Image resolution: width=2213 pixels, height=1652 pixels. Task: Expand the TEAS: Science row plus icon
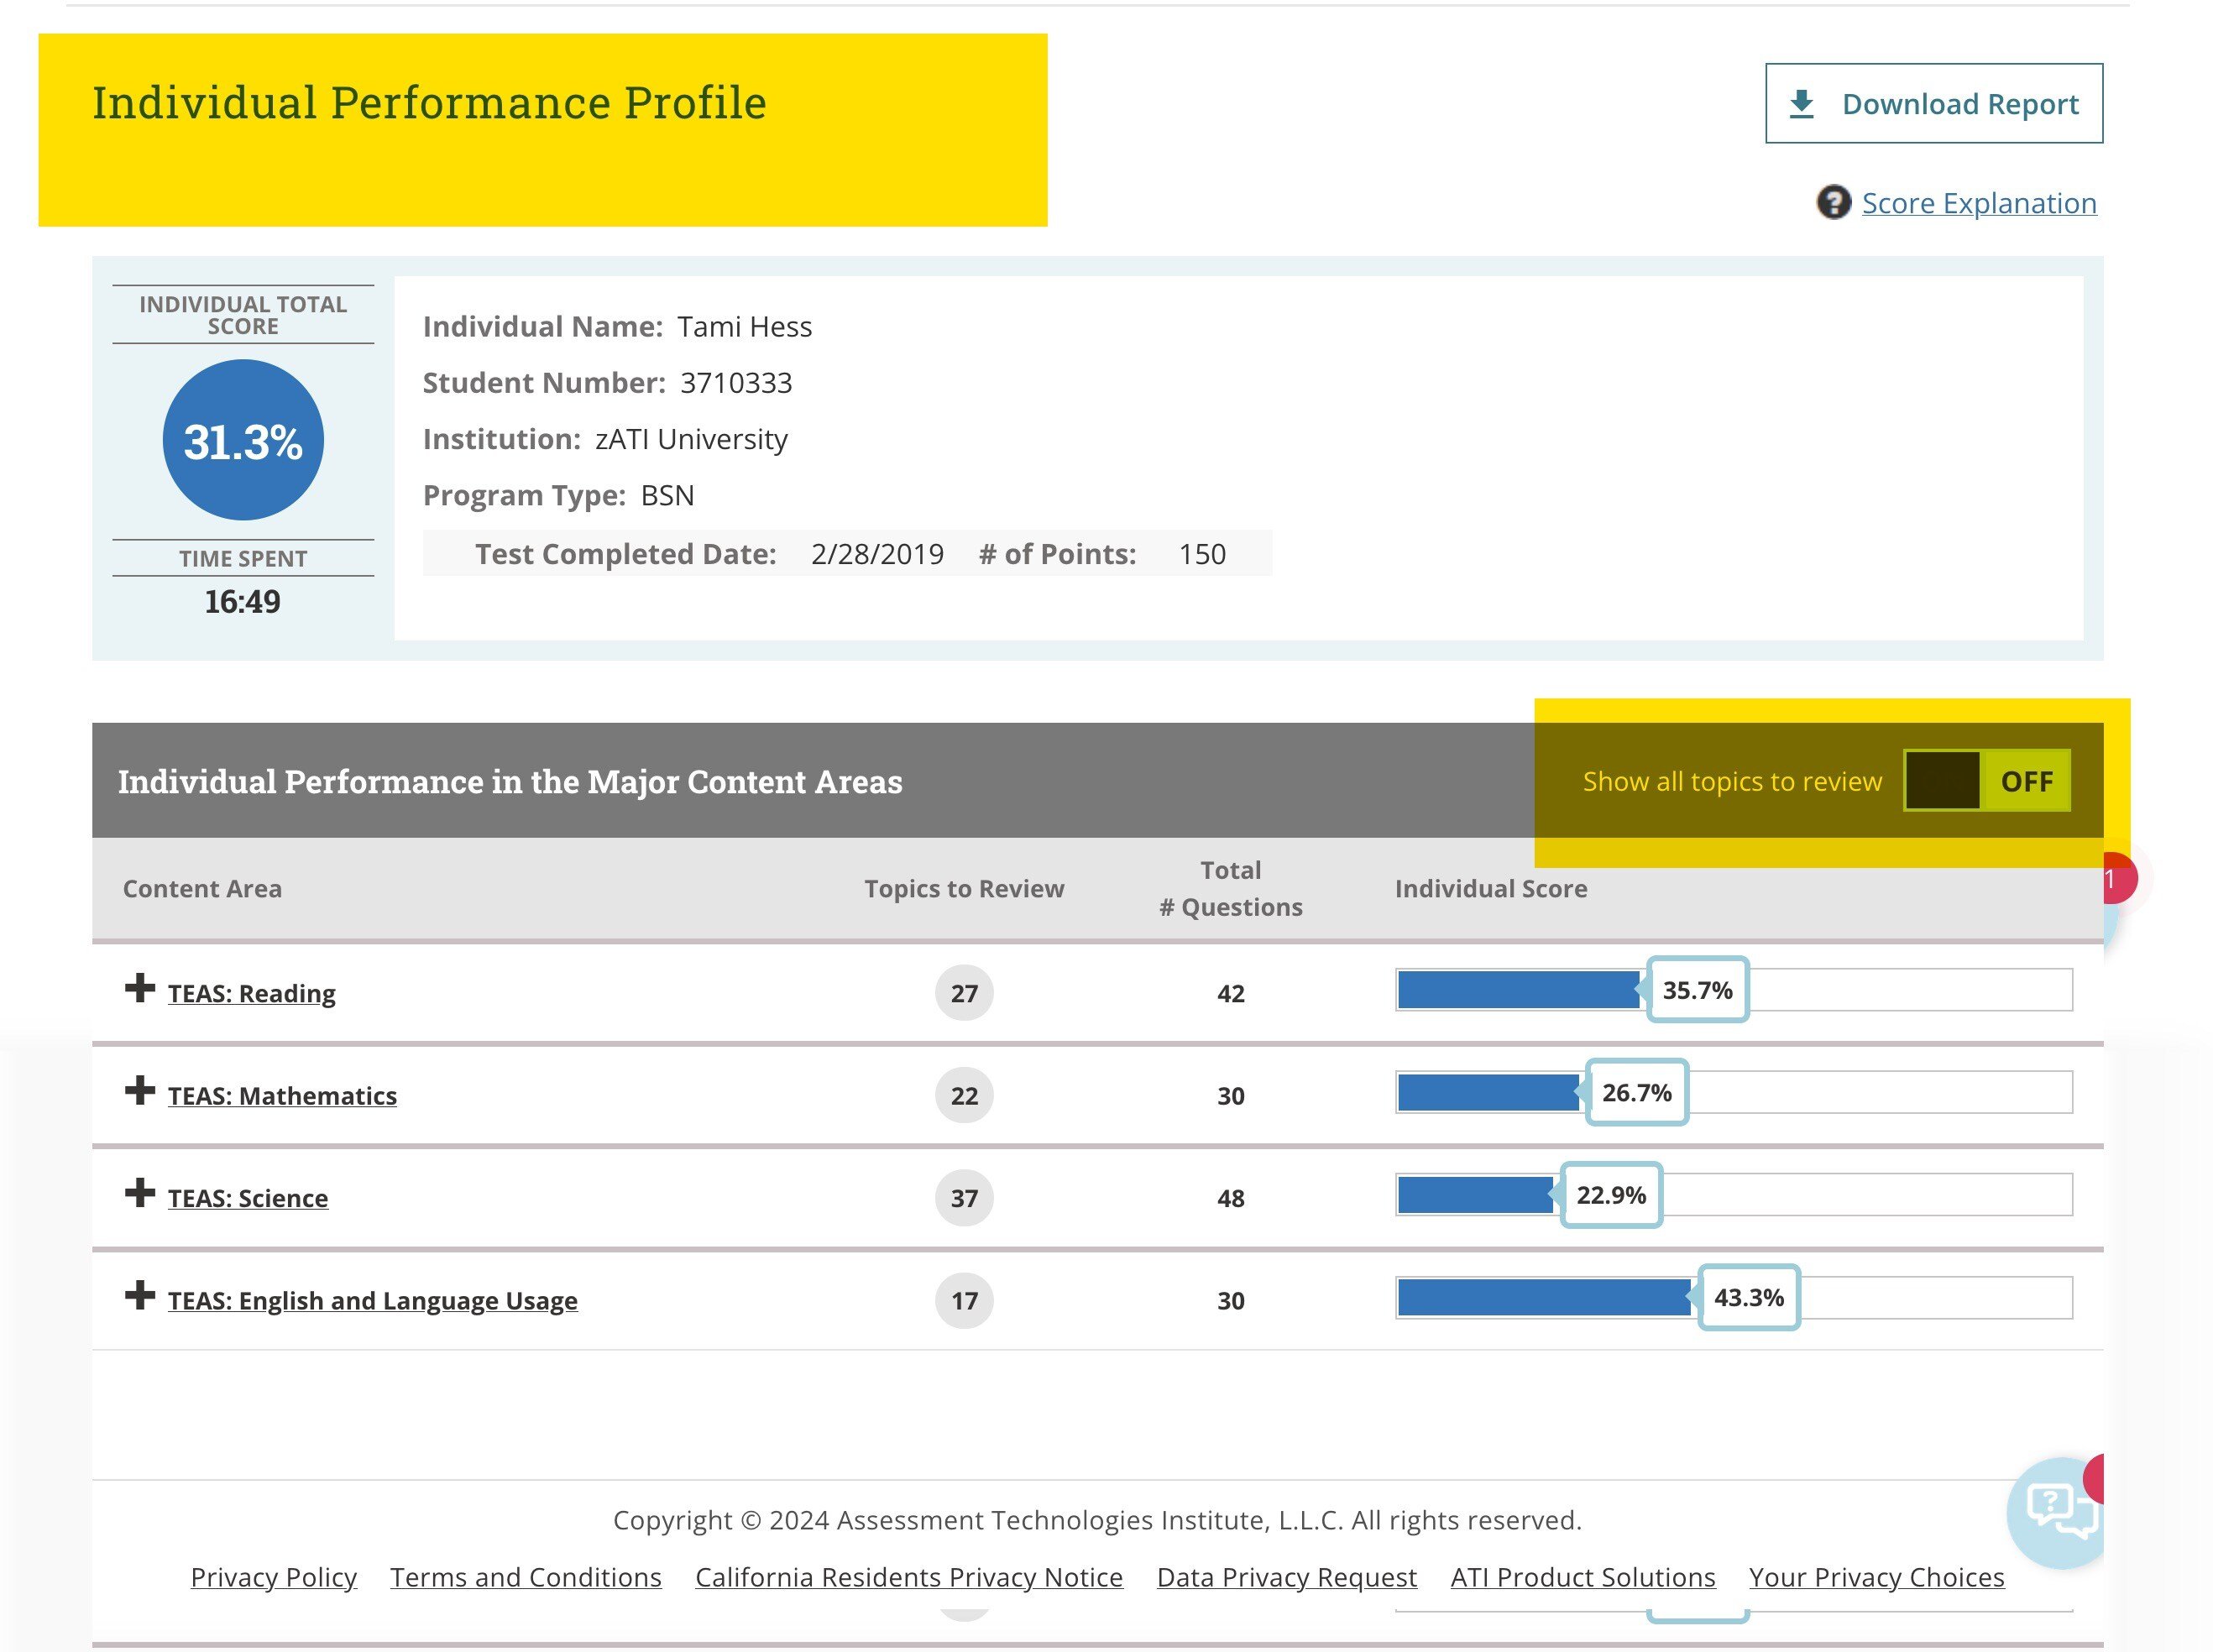140,1192
